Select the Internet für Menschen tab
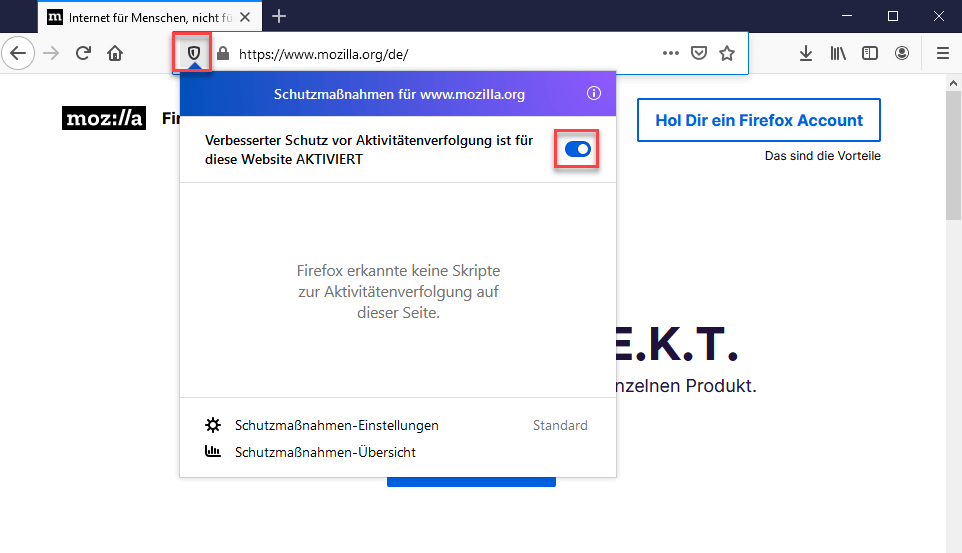 [x=150, y=17]
